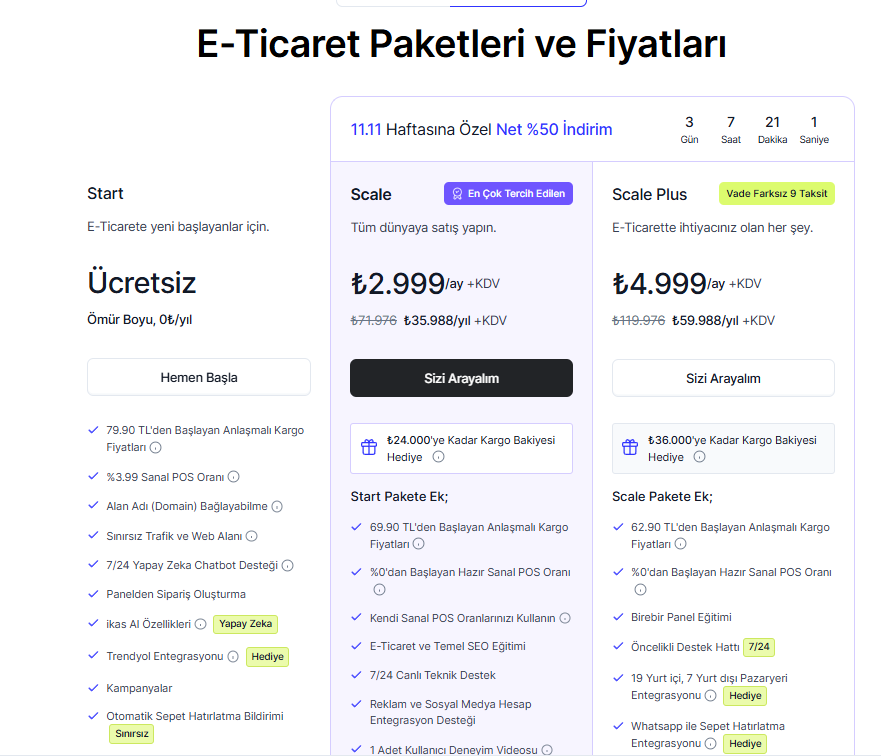The image size is (881, 756).
Task: Click info icon beside 1 Adet Kullanıcı Deneyim Videosu
Action: point(547,750)
